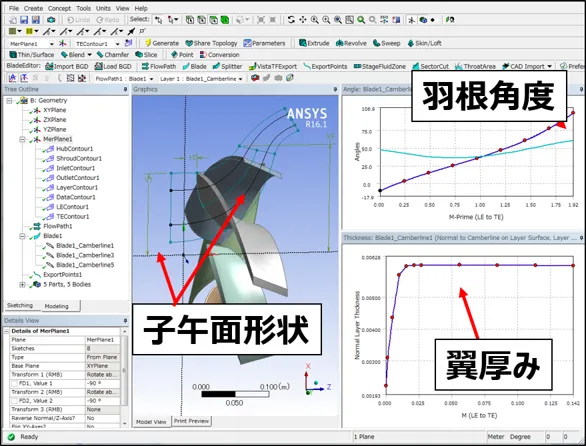
Task: Click the Chamfer tool
Action: [112, 55]
